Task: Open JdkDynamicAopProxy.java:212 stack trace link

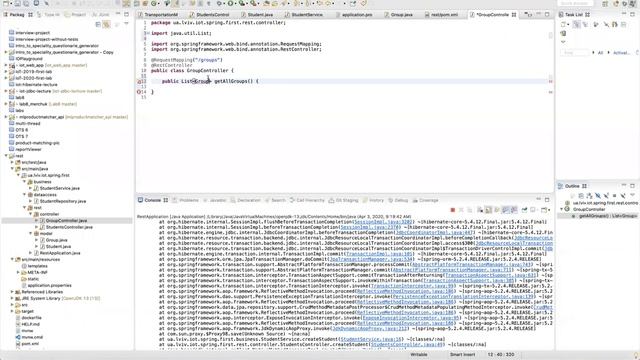Action: [370, 328]
